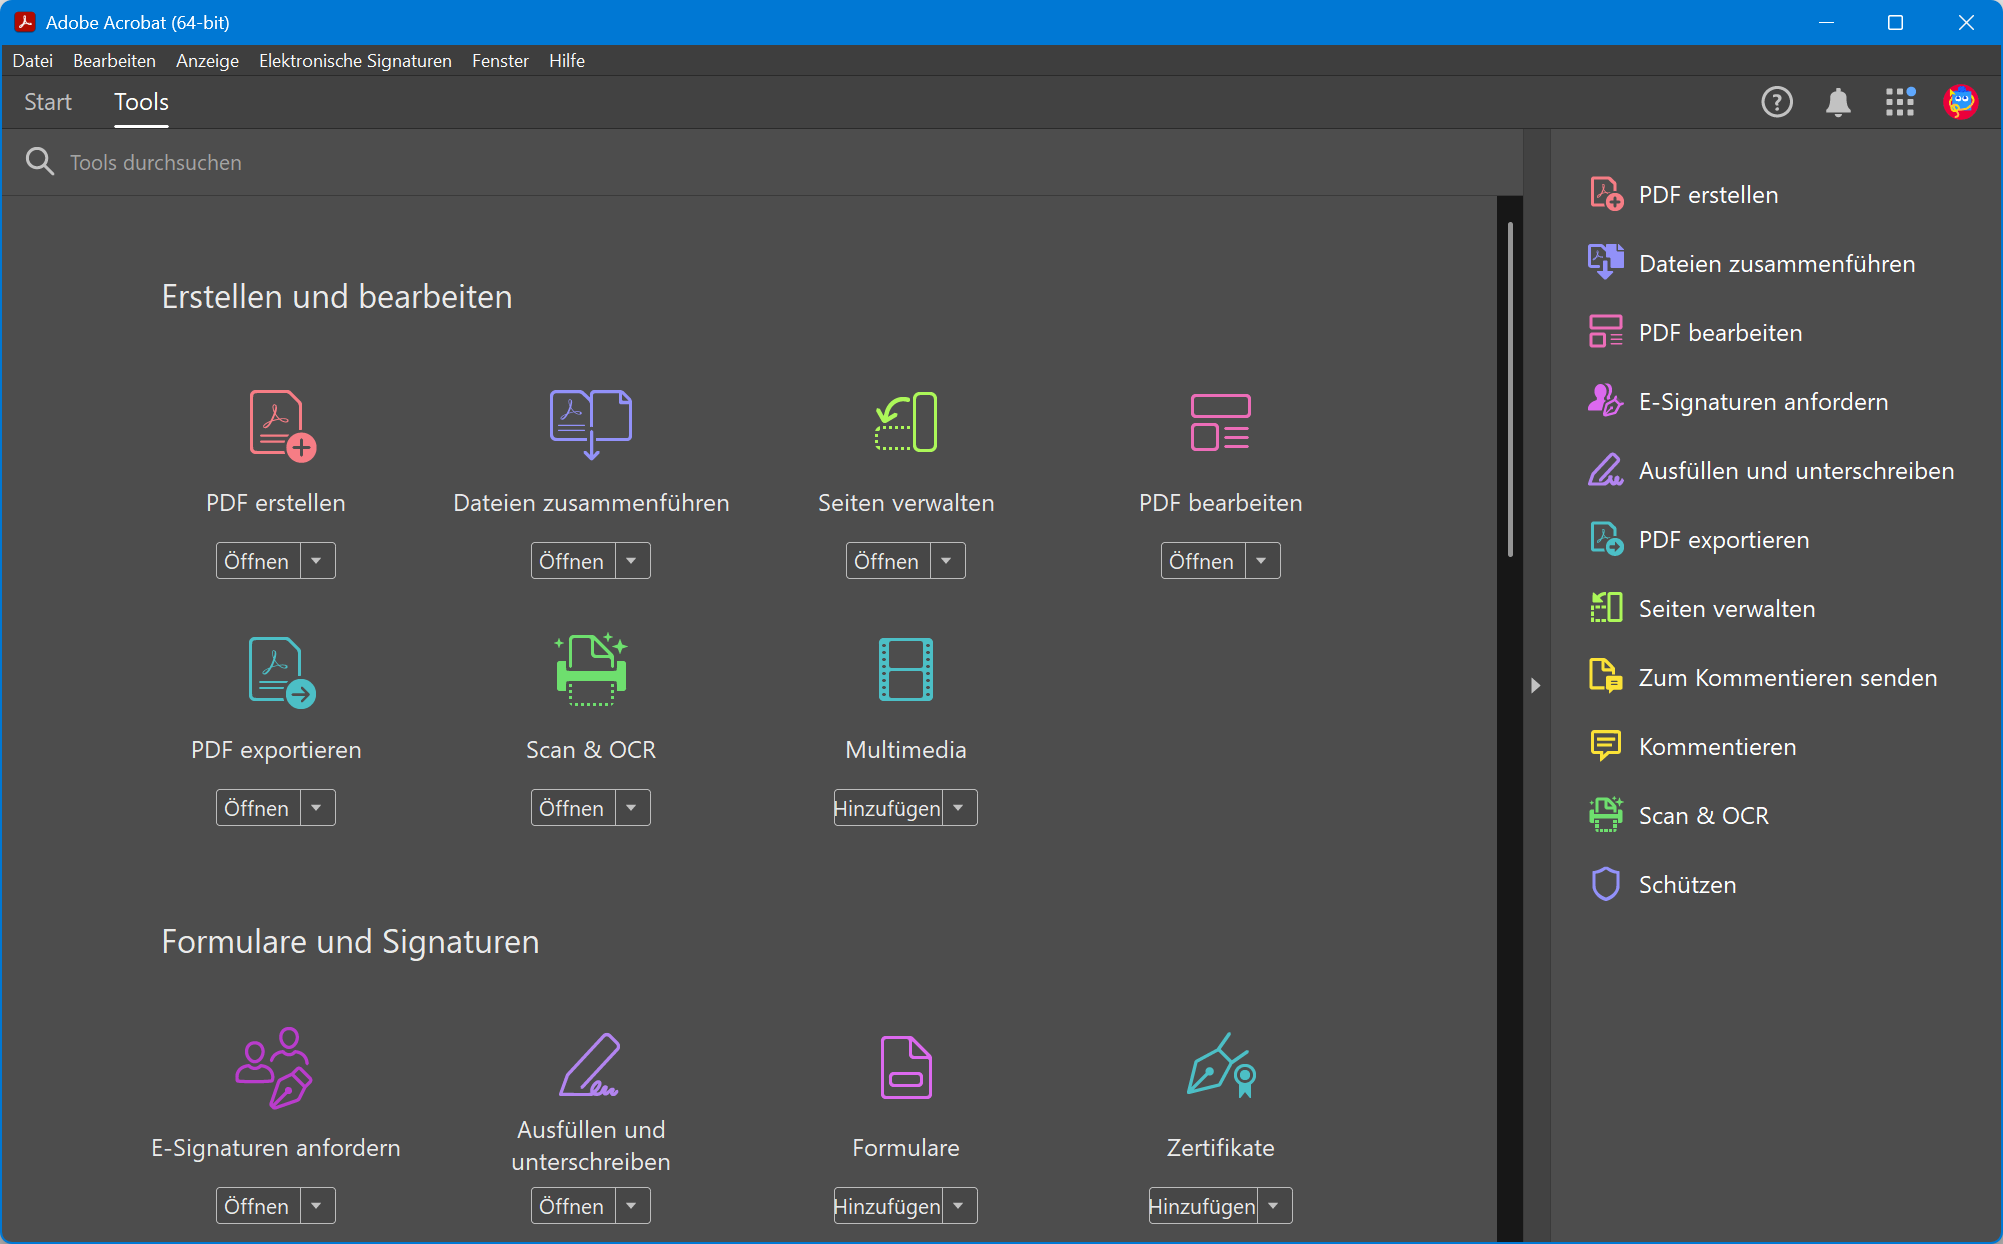
Task: Select Scan & OCR in right sidebar
Action: click(1679, 816)
